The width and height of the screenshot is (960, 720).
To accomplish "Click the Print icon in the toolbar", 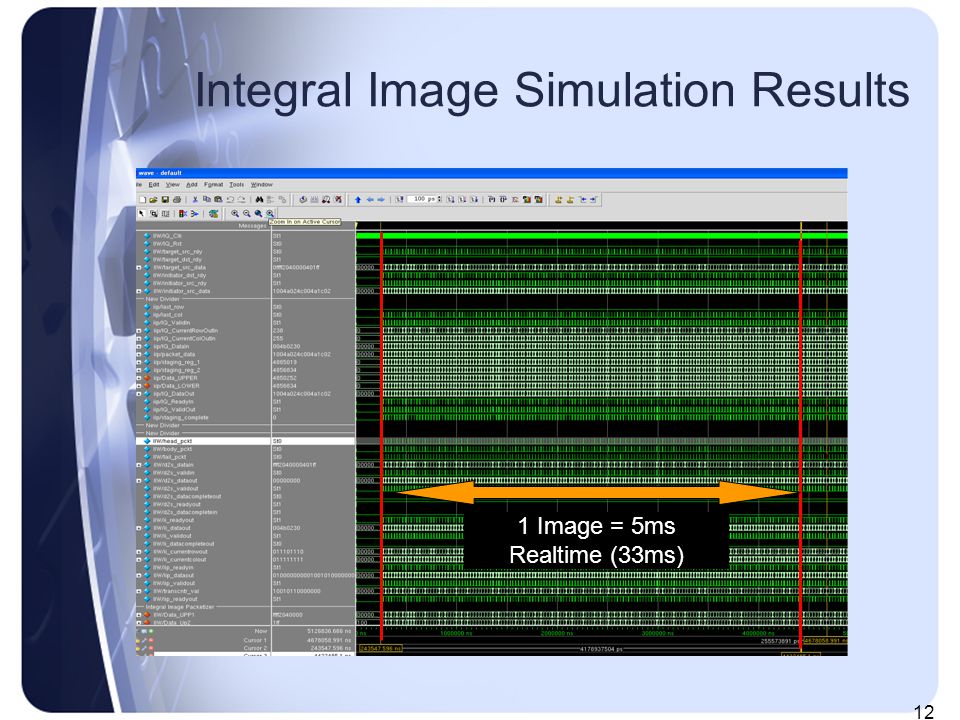I will click(177, 200).
